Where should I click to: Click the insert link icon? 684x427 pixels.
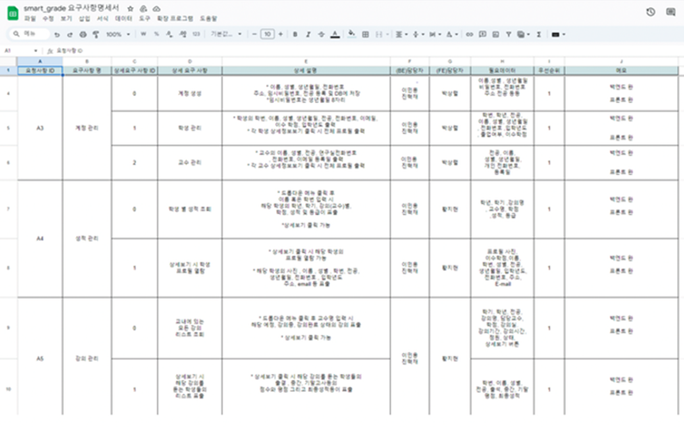[469, 34]
